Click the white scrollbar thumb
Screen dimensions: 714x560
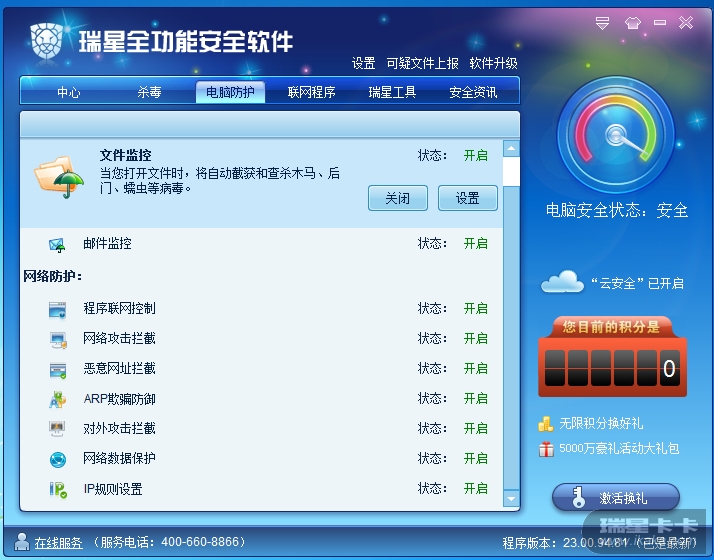tap(511, 171)
